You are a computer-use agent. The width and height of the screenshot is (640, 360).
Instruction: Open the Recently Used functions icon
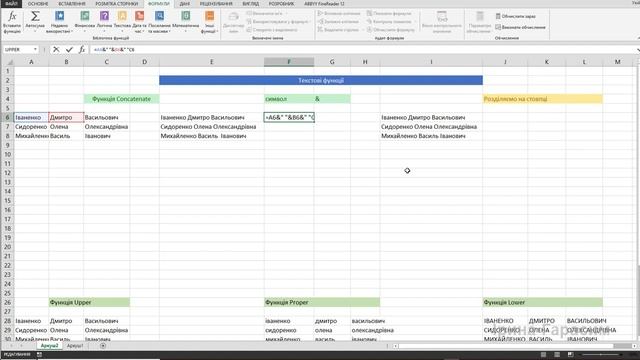coord(60,16)
